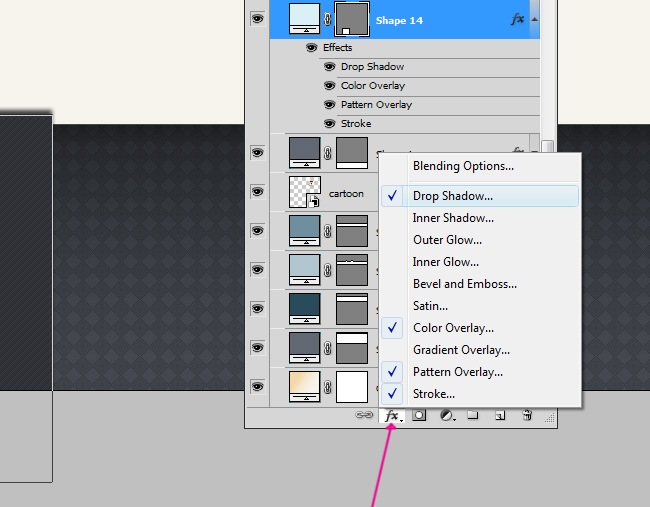Choose Blending Options from the menu
Image resolution: width=650 pixels, height=507 pixels.
[x=463, y=166]
